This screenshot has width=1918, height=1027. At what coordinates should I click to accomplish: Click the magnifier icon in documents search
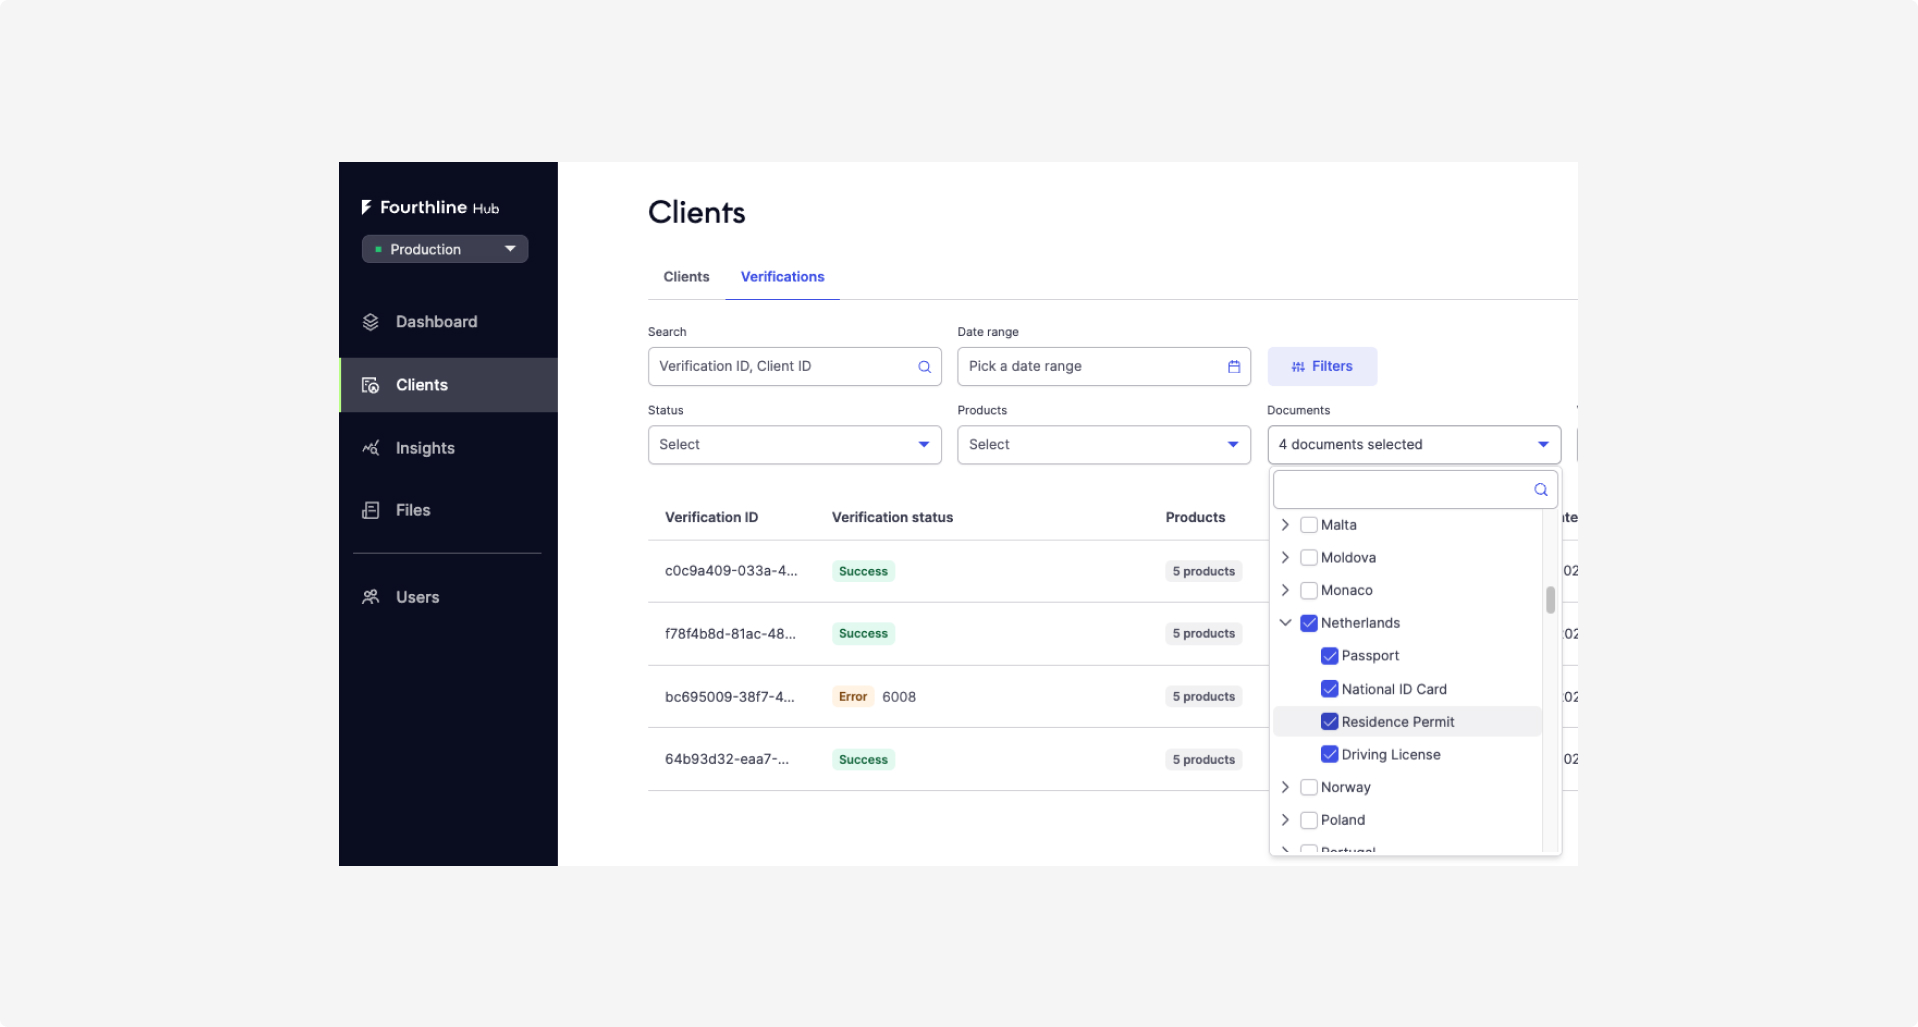pyautogui.click(x=1541, y=490)
